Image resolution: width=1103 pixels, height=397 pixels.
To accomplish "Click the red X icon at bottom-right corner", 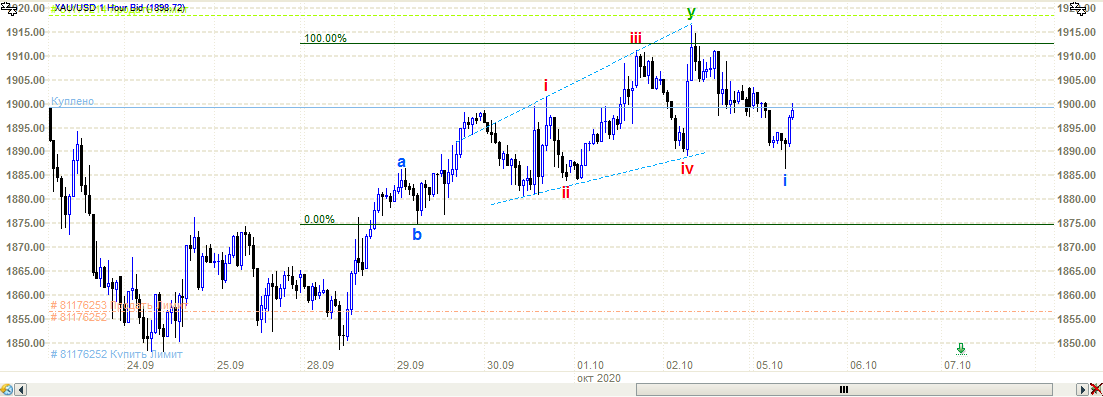I will coord(1096,389).
